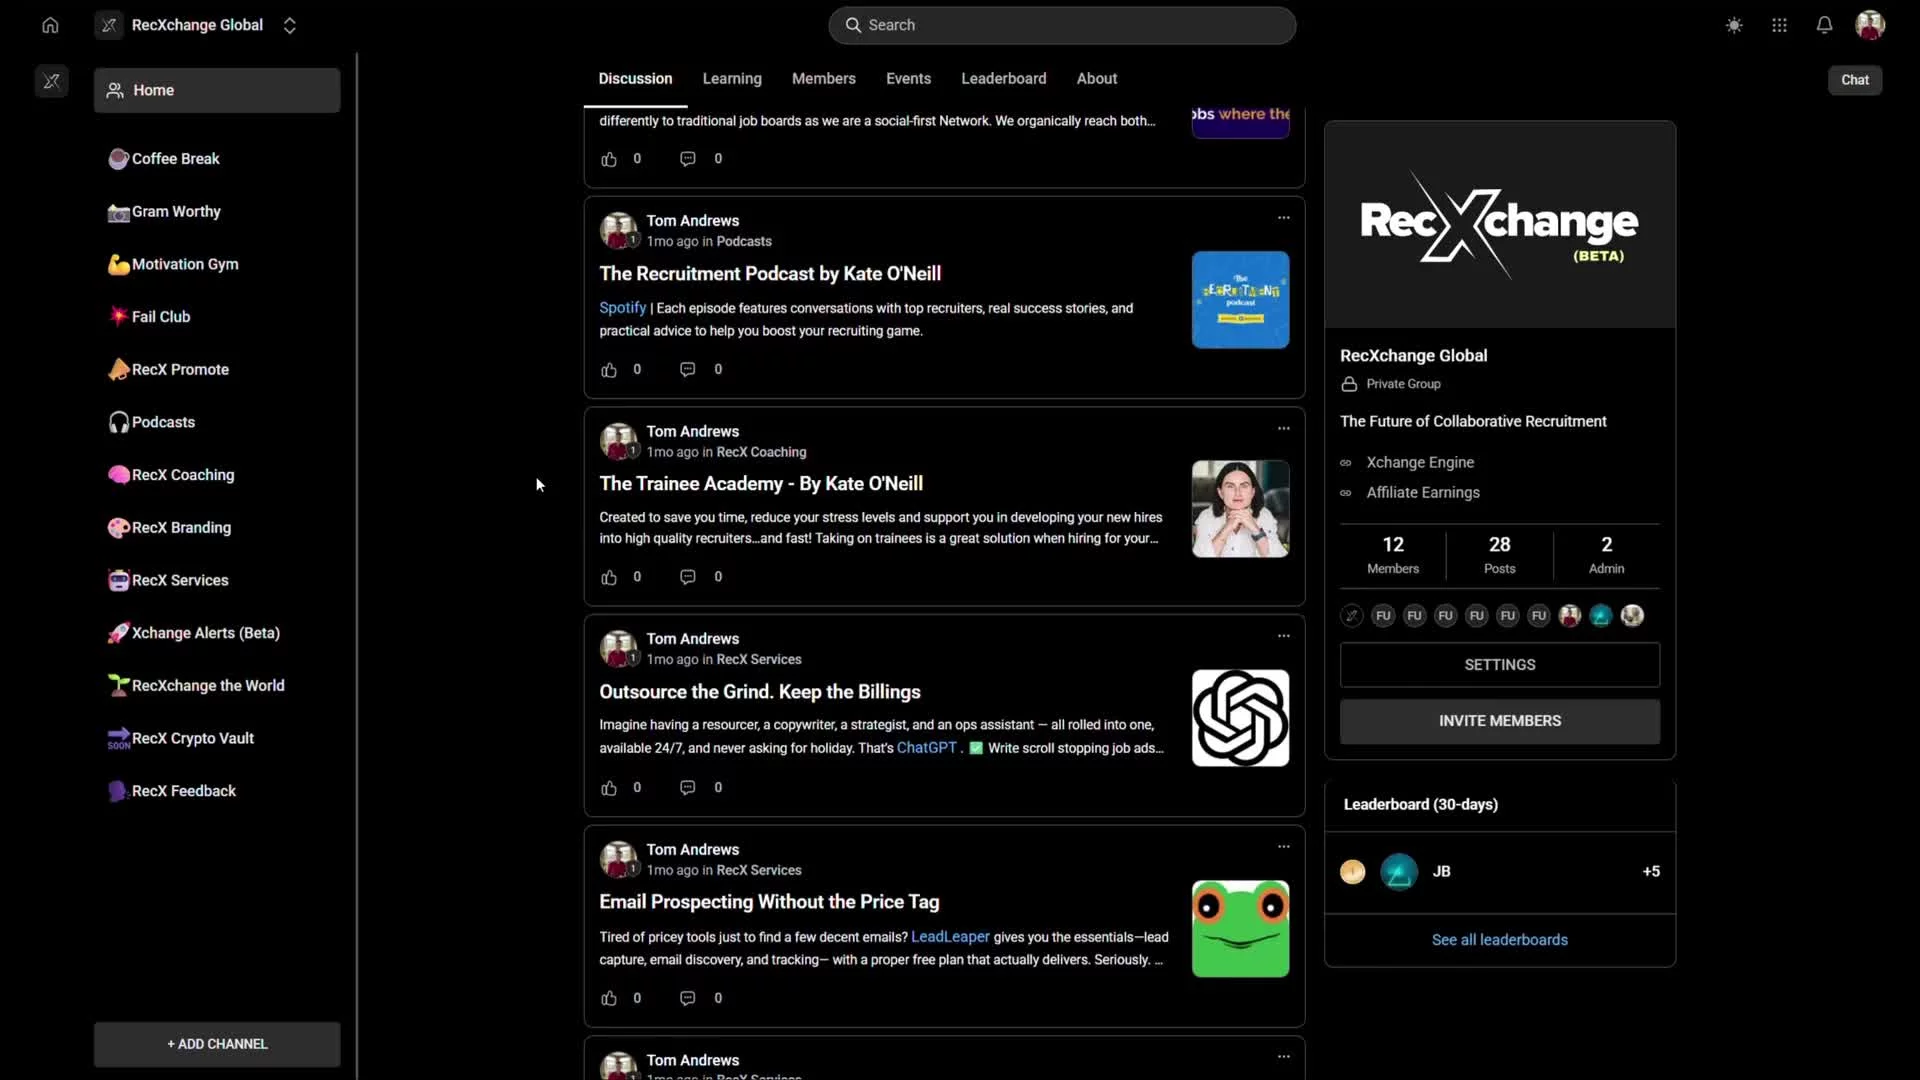Image resolution: width=1920 pixels, height=1080 pixels.
Task: Comment on the Recruitment Podcast post
Action: [x=688, y=370]
